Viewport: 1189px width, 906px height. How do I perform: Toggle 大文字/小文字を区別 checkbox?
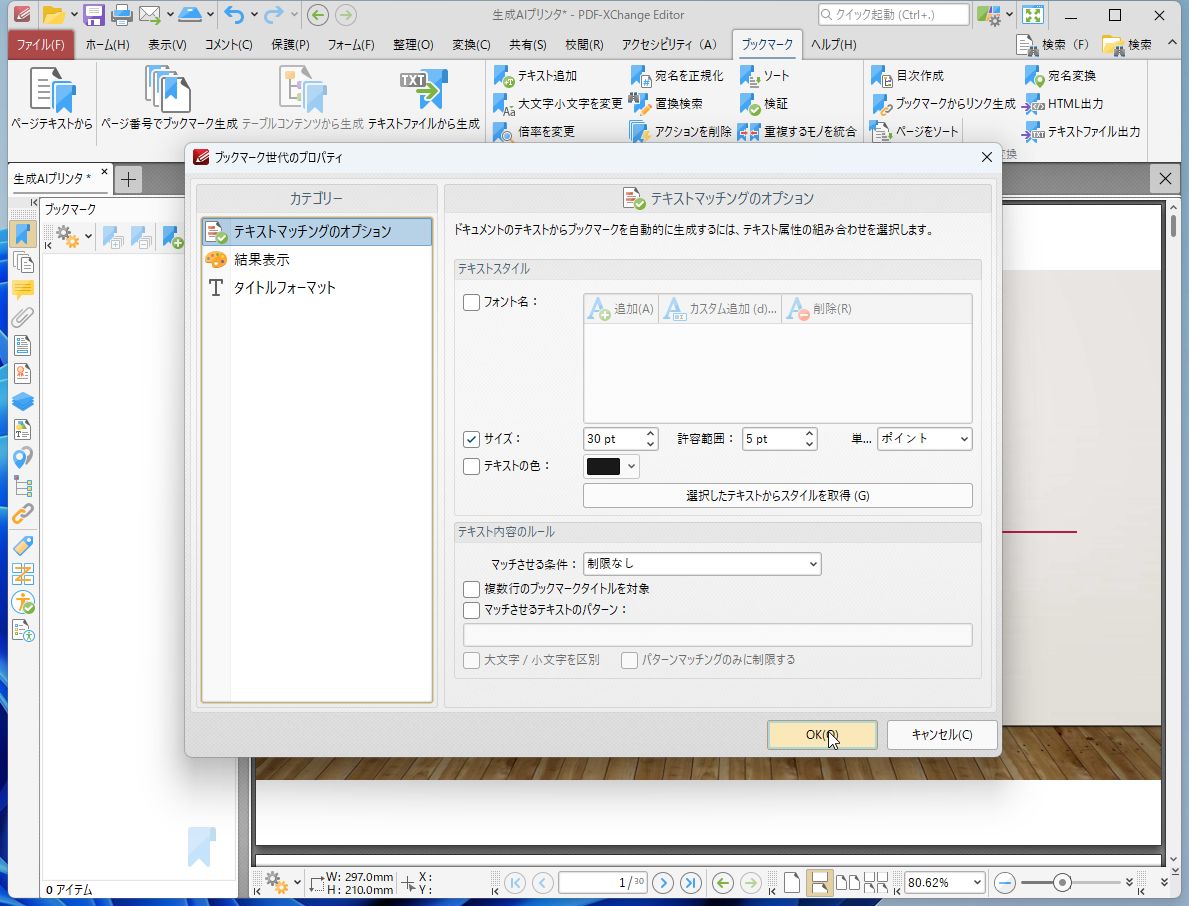point(471,660)
